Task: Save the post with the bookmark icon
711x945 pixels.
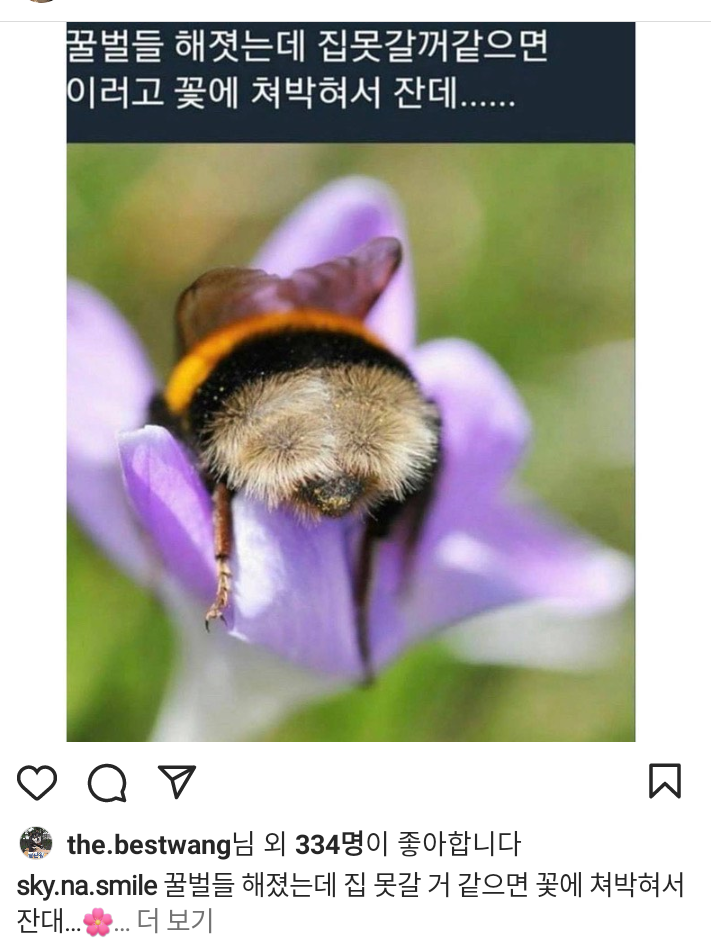Action: tap(665, 780)
